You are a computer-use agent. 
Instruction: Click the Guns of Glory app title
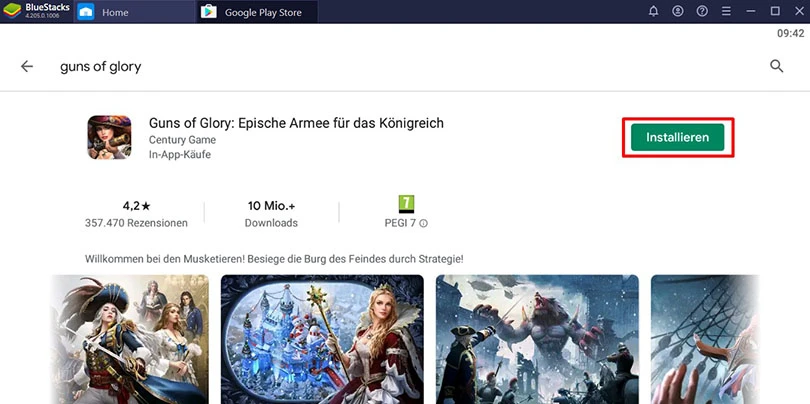(296, 123)
